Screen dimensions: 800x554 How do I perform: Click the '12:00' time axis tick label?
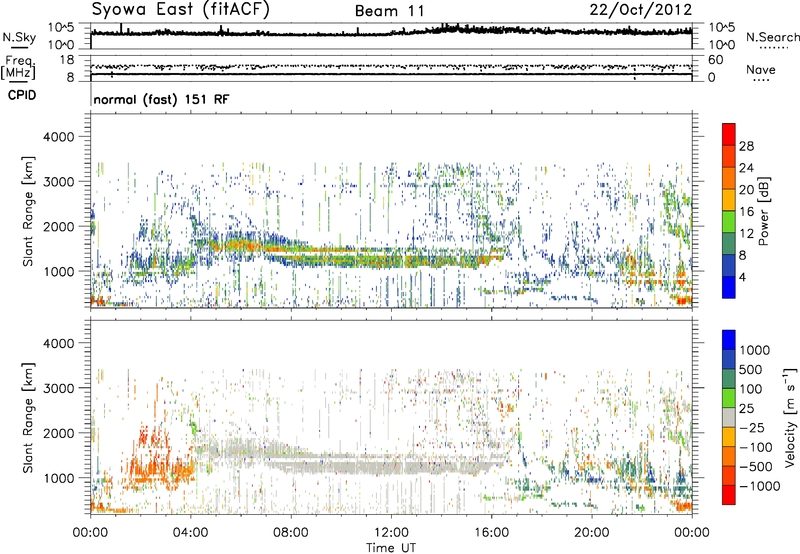(x=391, y=533)
